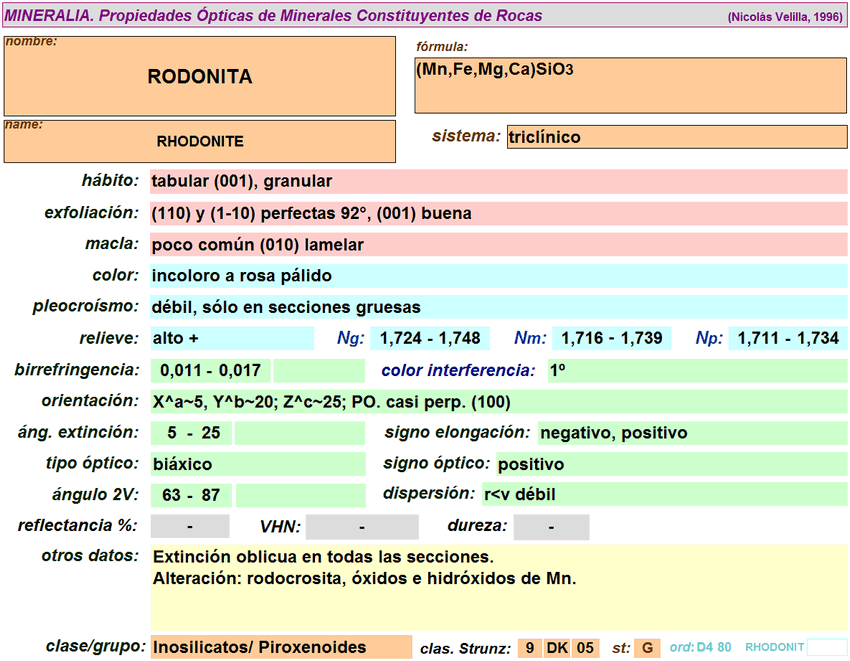Click the hábito field with tabular text

pyautogui.click(x=498, y=182)
